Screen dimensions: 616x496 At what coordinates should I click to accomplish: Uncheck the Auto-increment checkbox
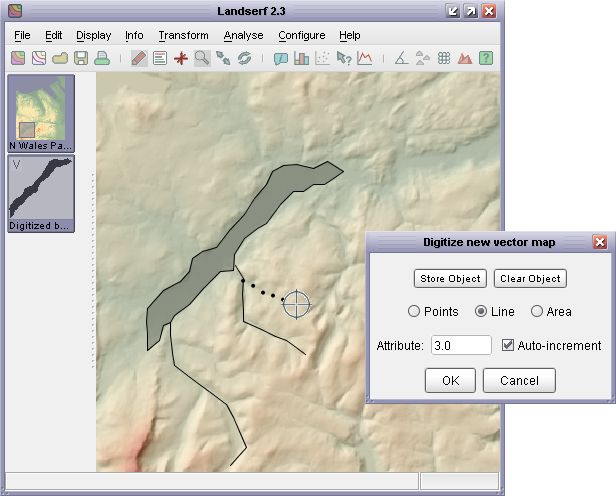508,345
